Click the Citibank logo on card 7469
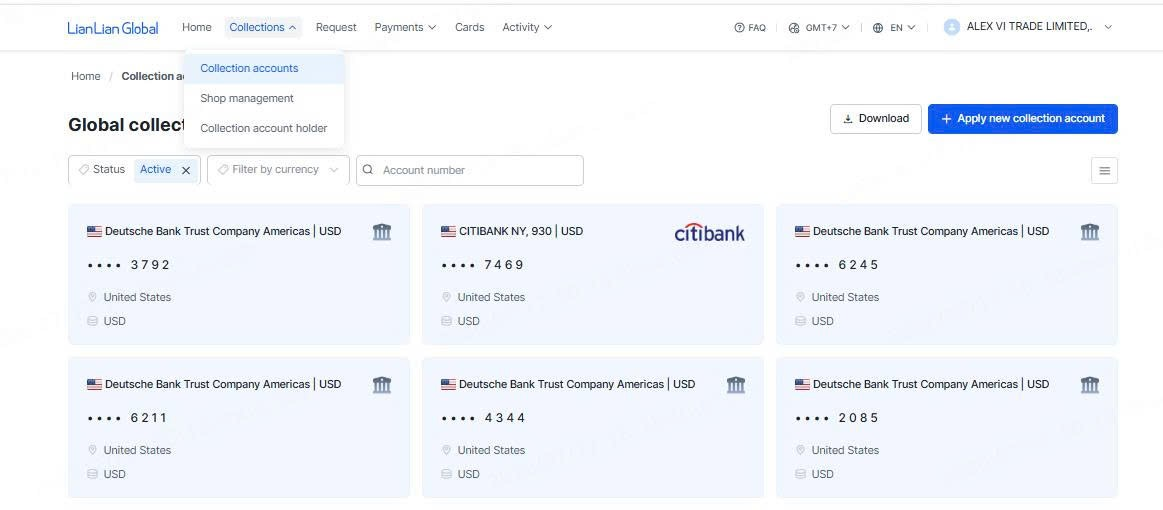 (710, 233)
